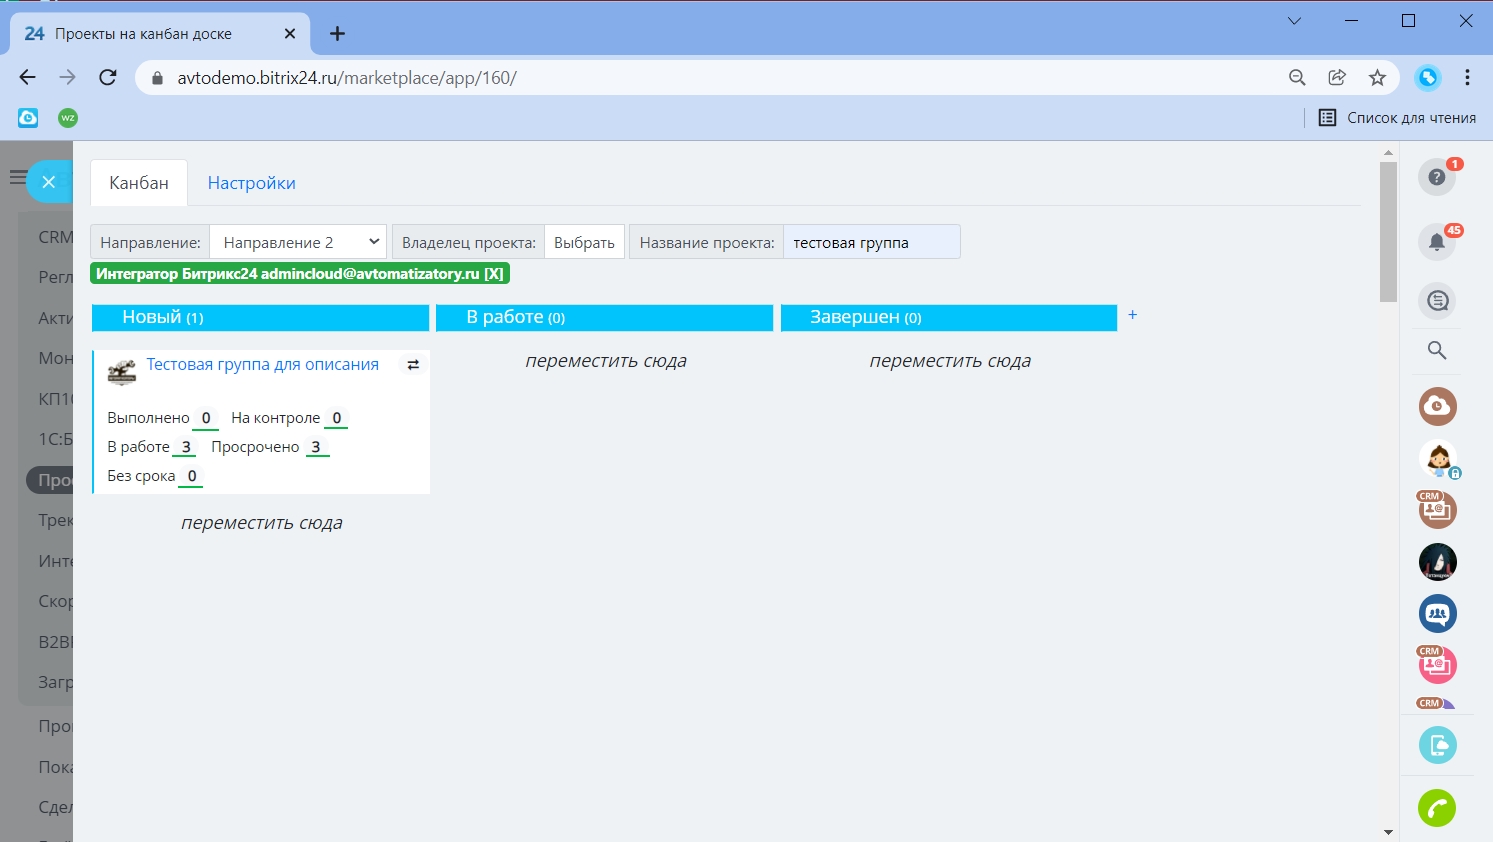This screenshot has width=1493, height=842.
Task: Click the Название проекта input field
Action: pyautogui.click(x=870, y=242)
